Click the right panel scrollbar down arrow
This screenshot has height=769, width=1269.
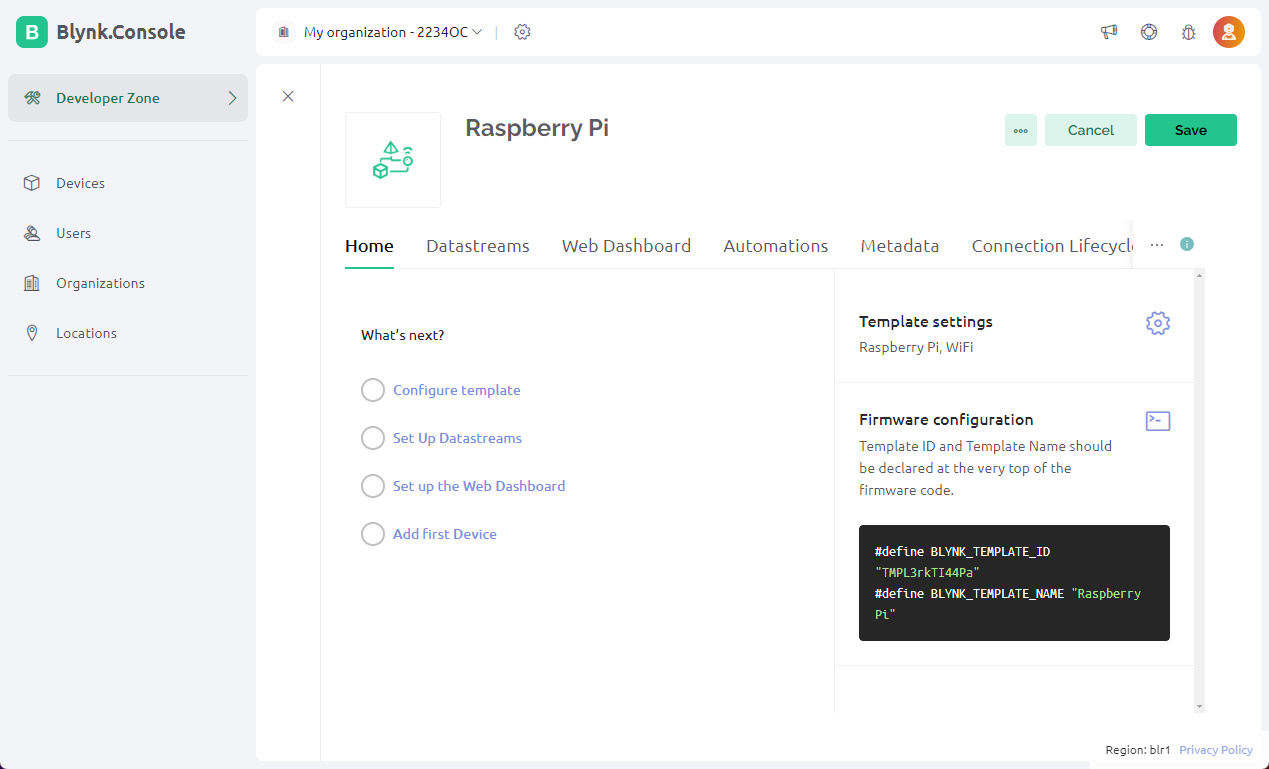[1200, 706]
